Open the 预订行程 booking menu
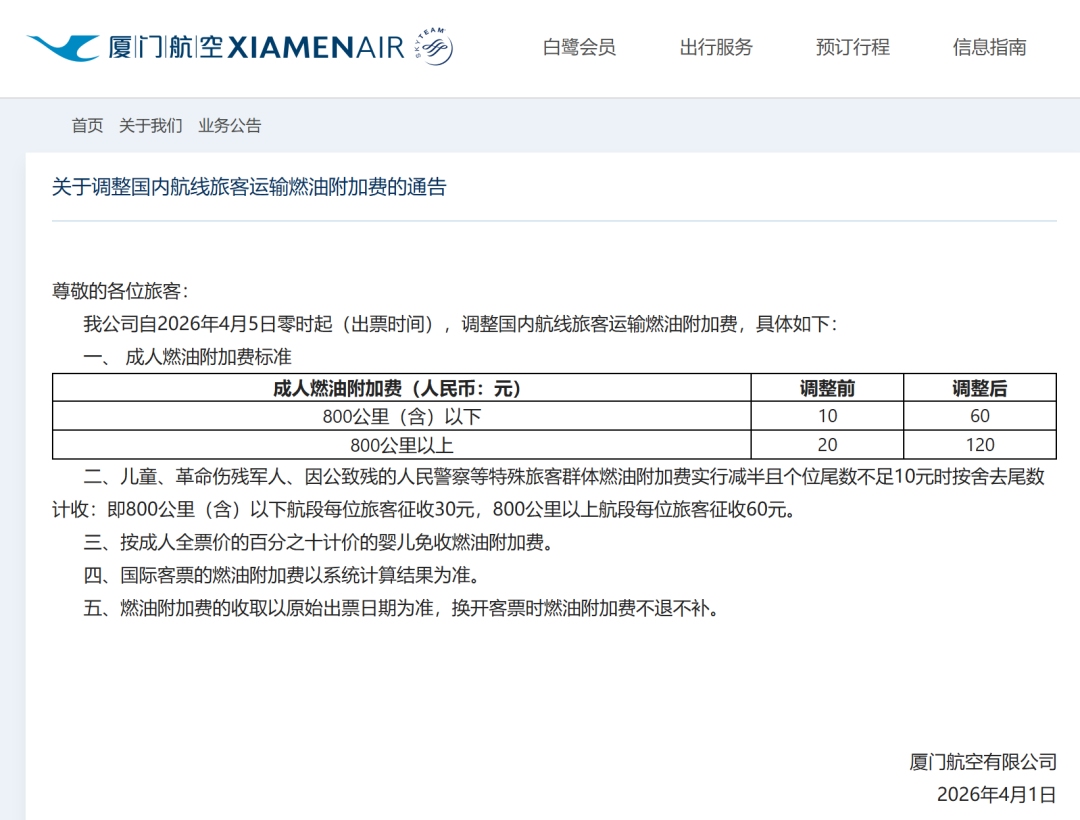This screenshot has width=1080, height=820. pyautogui.click(x=853, y=47)
